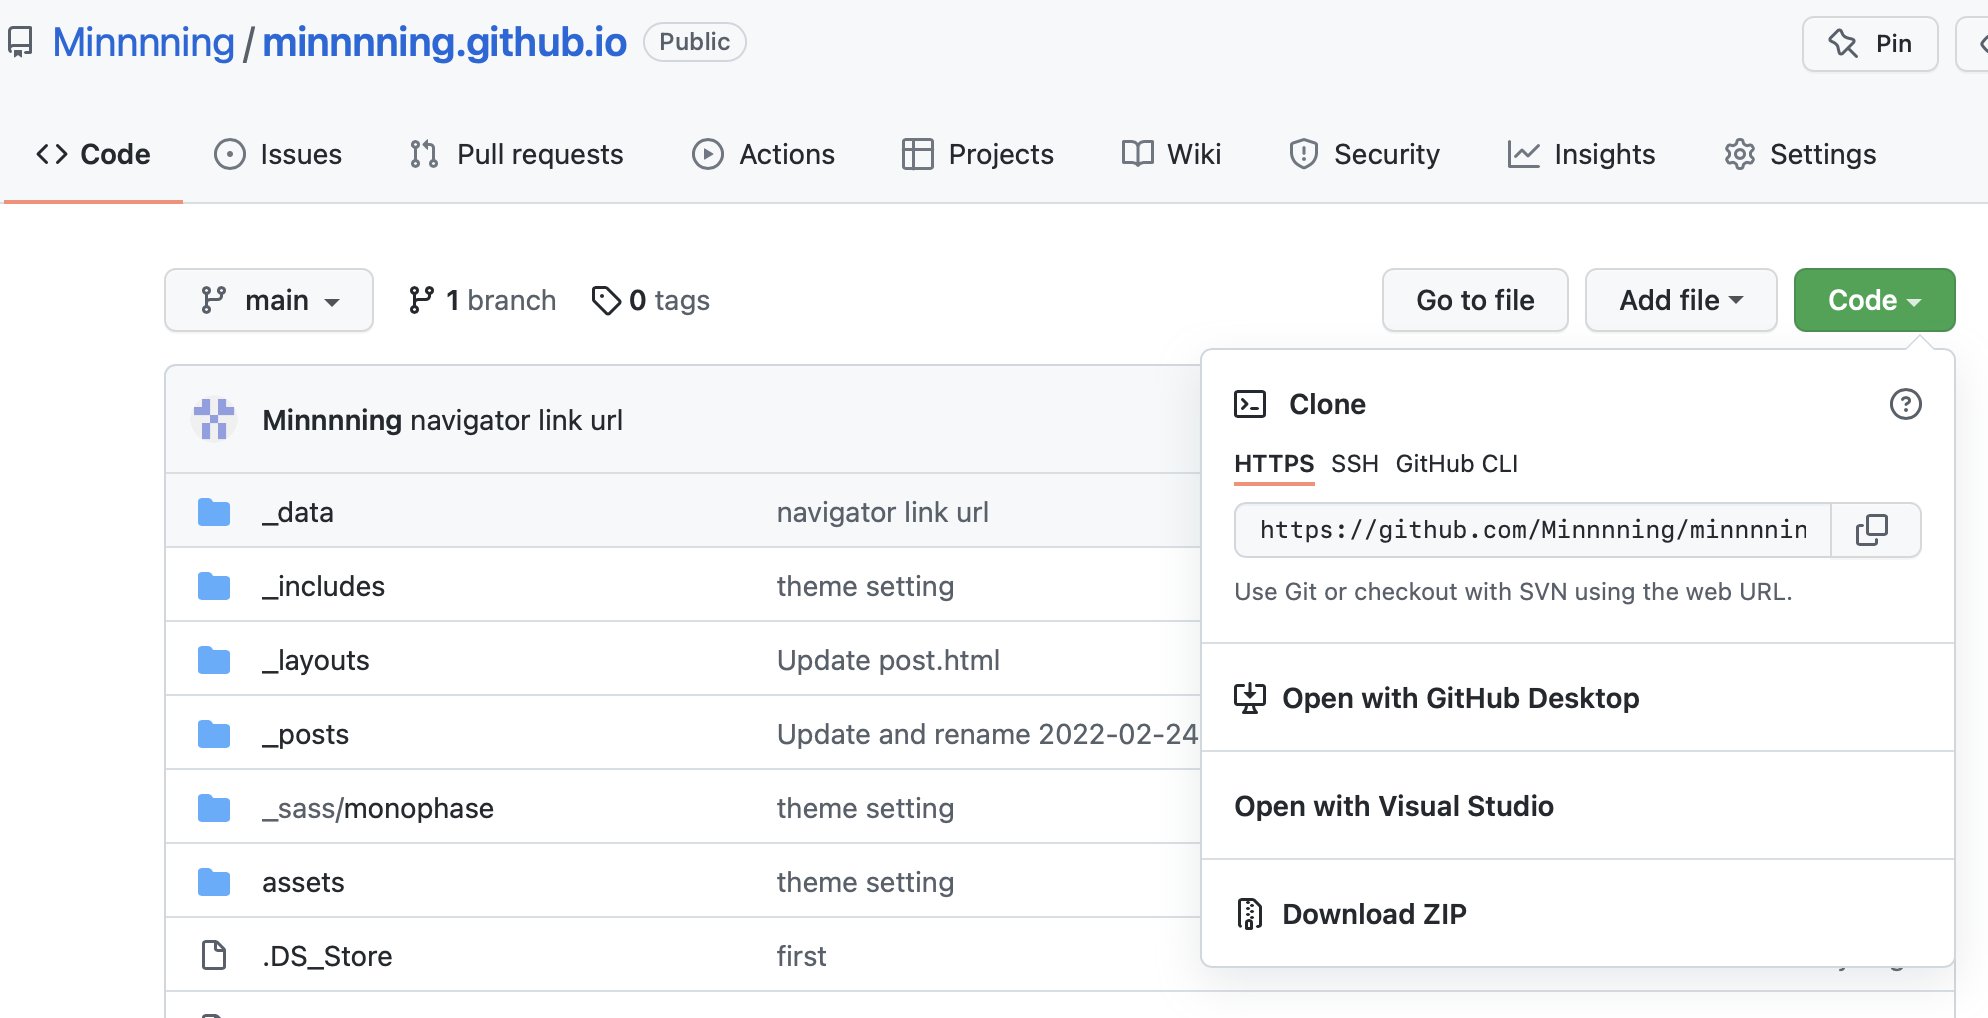This screenshot has height=1018, width=1988.
Task: Click the folder icon for _sass/monophase
Action: click(214, 808)
